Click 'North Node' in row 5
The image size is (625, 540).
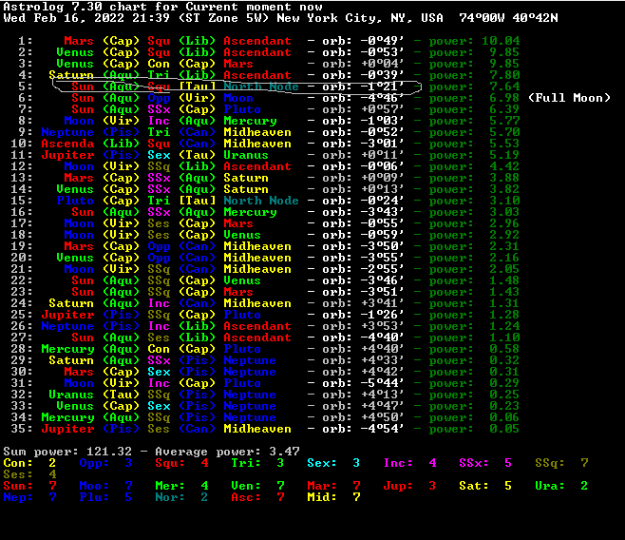click(261, 86)
